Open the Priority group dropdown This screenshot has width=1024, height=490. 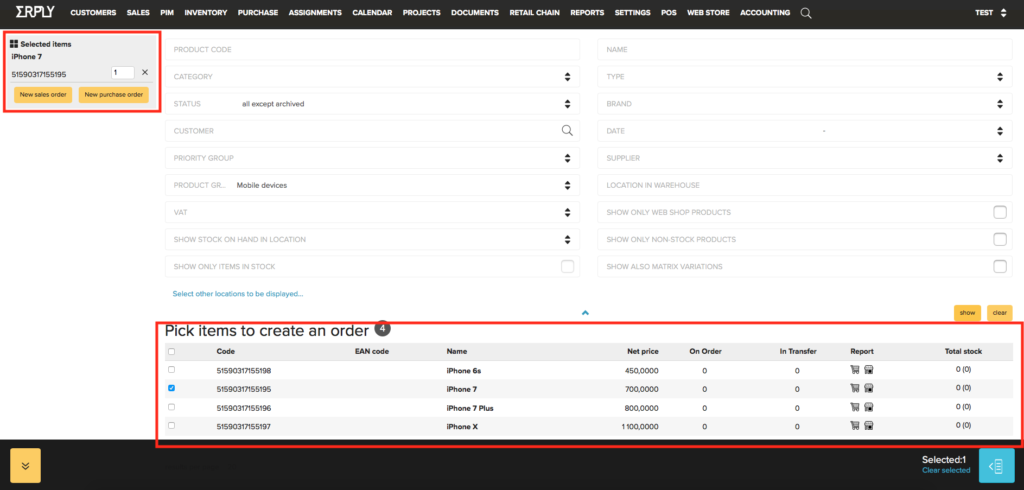pyautogui.click(x=372, y=157)
